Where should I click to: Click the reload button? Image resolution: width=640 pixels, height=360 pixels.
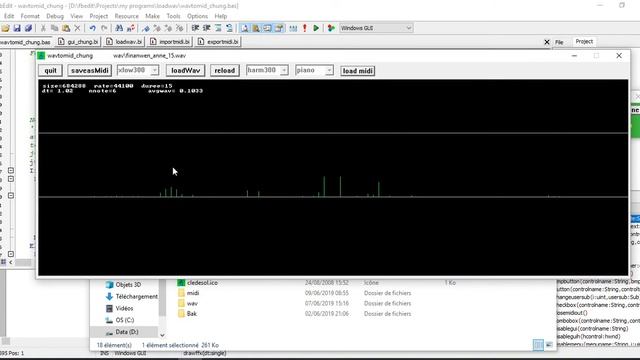[x=224, y=71]
